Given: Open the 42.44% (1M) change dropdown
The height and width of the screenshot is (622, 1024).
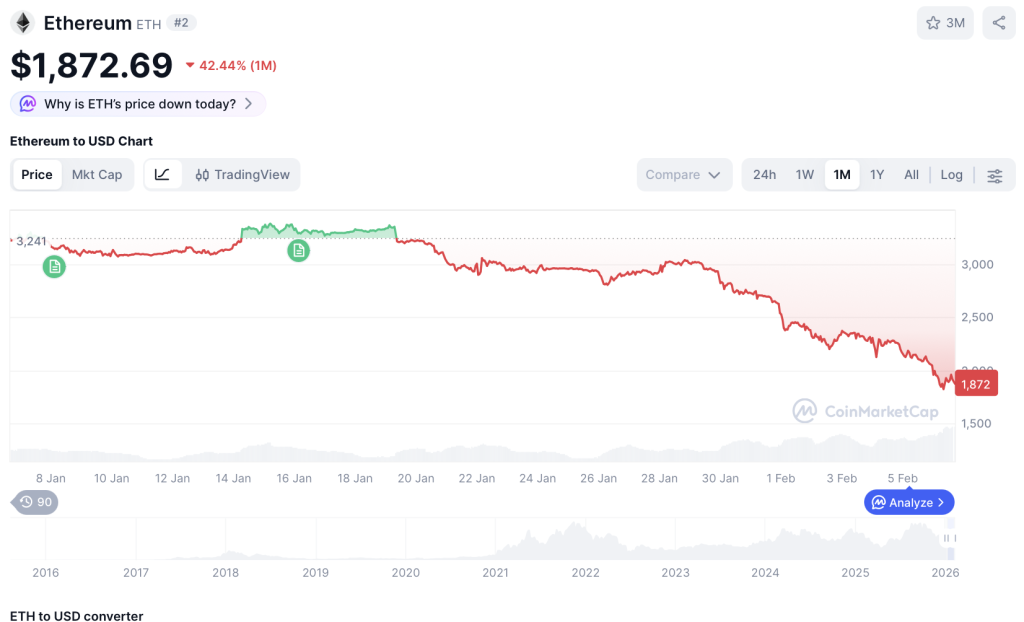Looking at the screenshot, I should [230, 66].
